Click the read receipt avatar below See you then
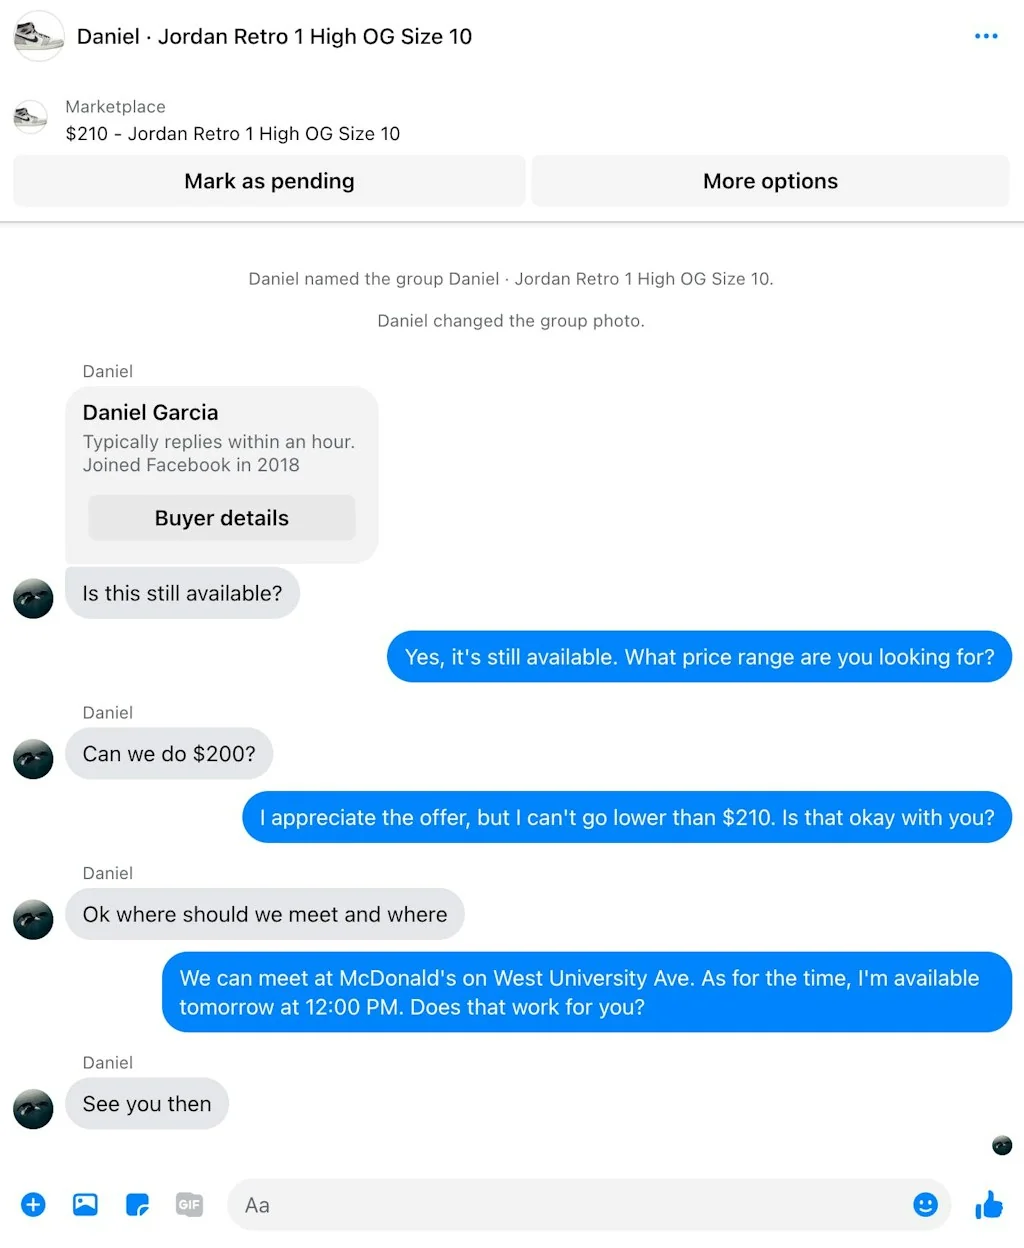1024x1248 pixels. (1001, 1145)
